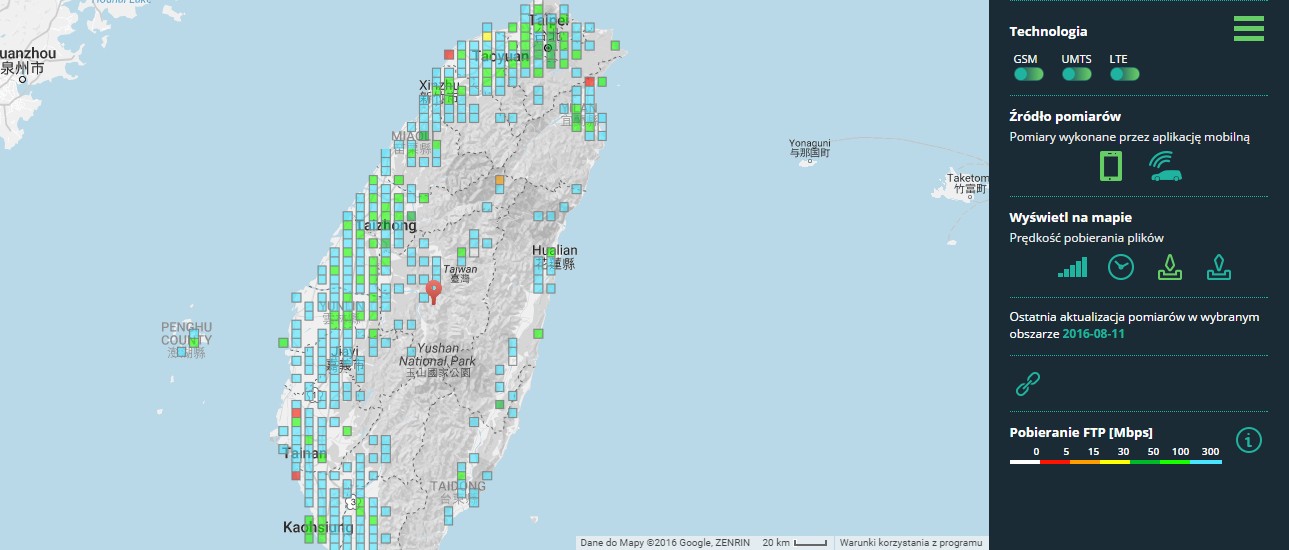
Task: Toggle the UMTS technology switch
Action: click(x=1076, y=74)
